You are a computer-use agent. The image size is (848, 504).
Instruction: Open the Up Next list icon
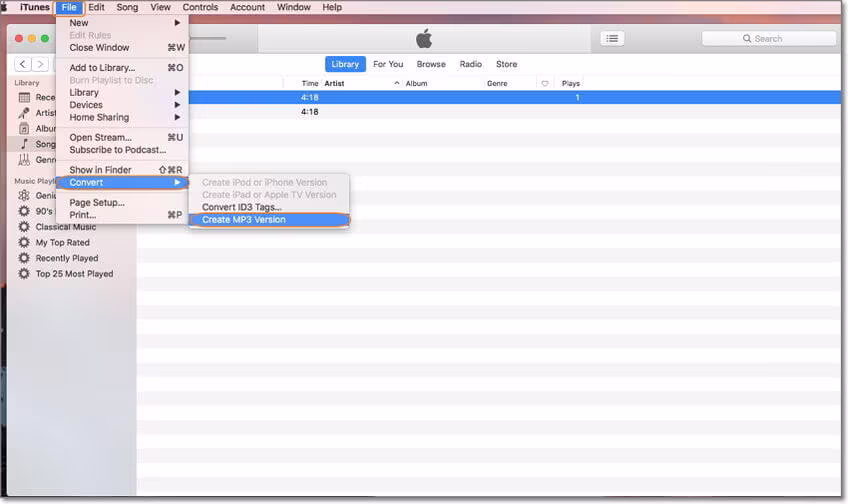(612, 38)
